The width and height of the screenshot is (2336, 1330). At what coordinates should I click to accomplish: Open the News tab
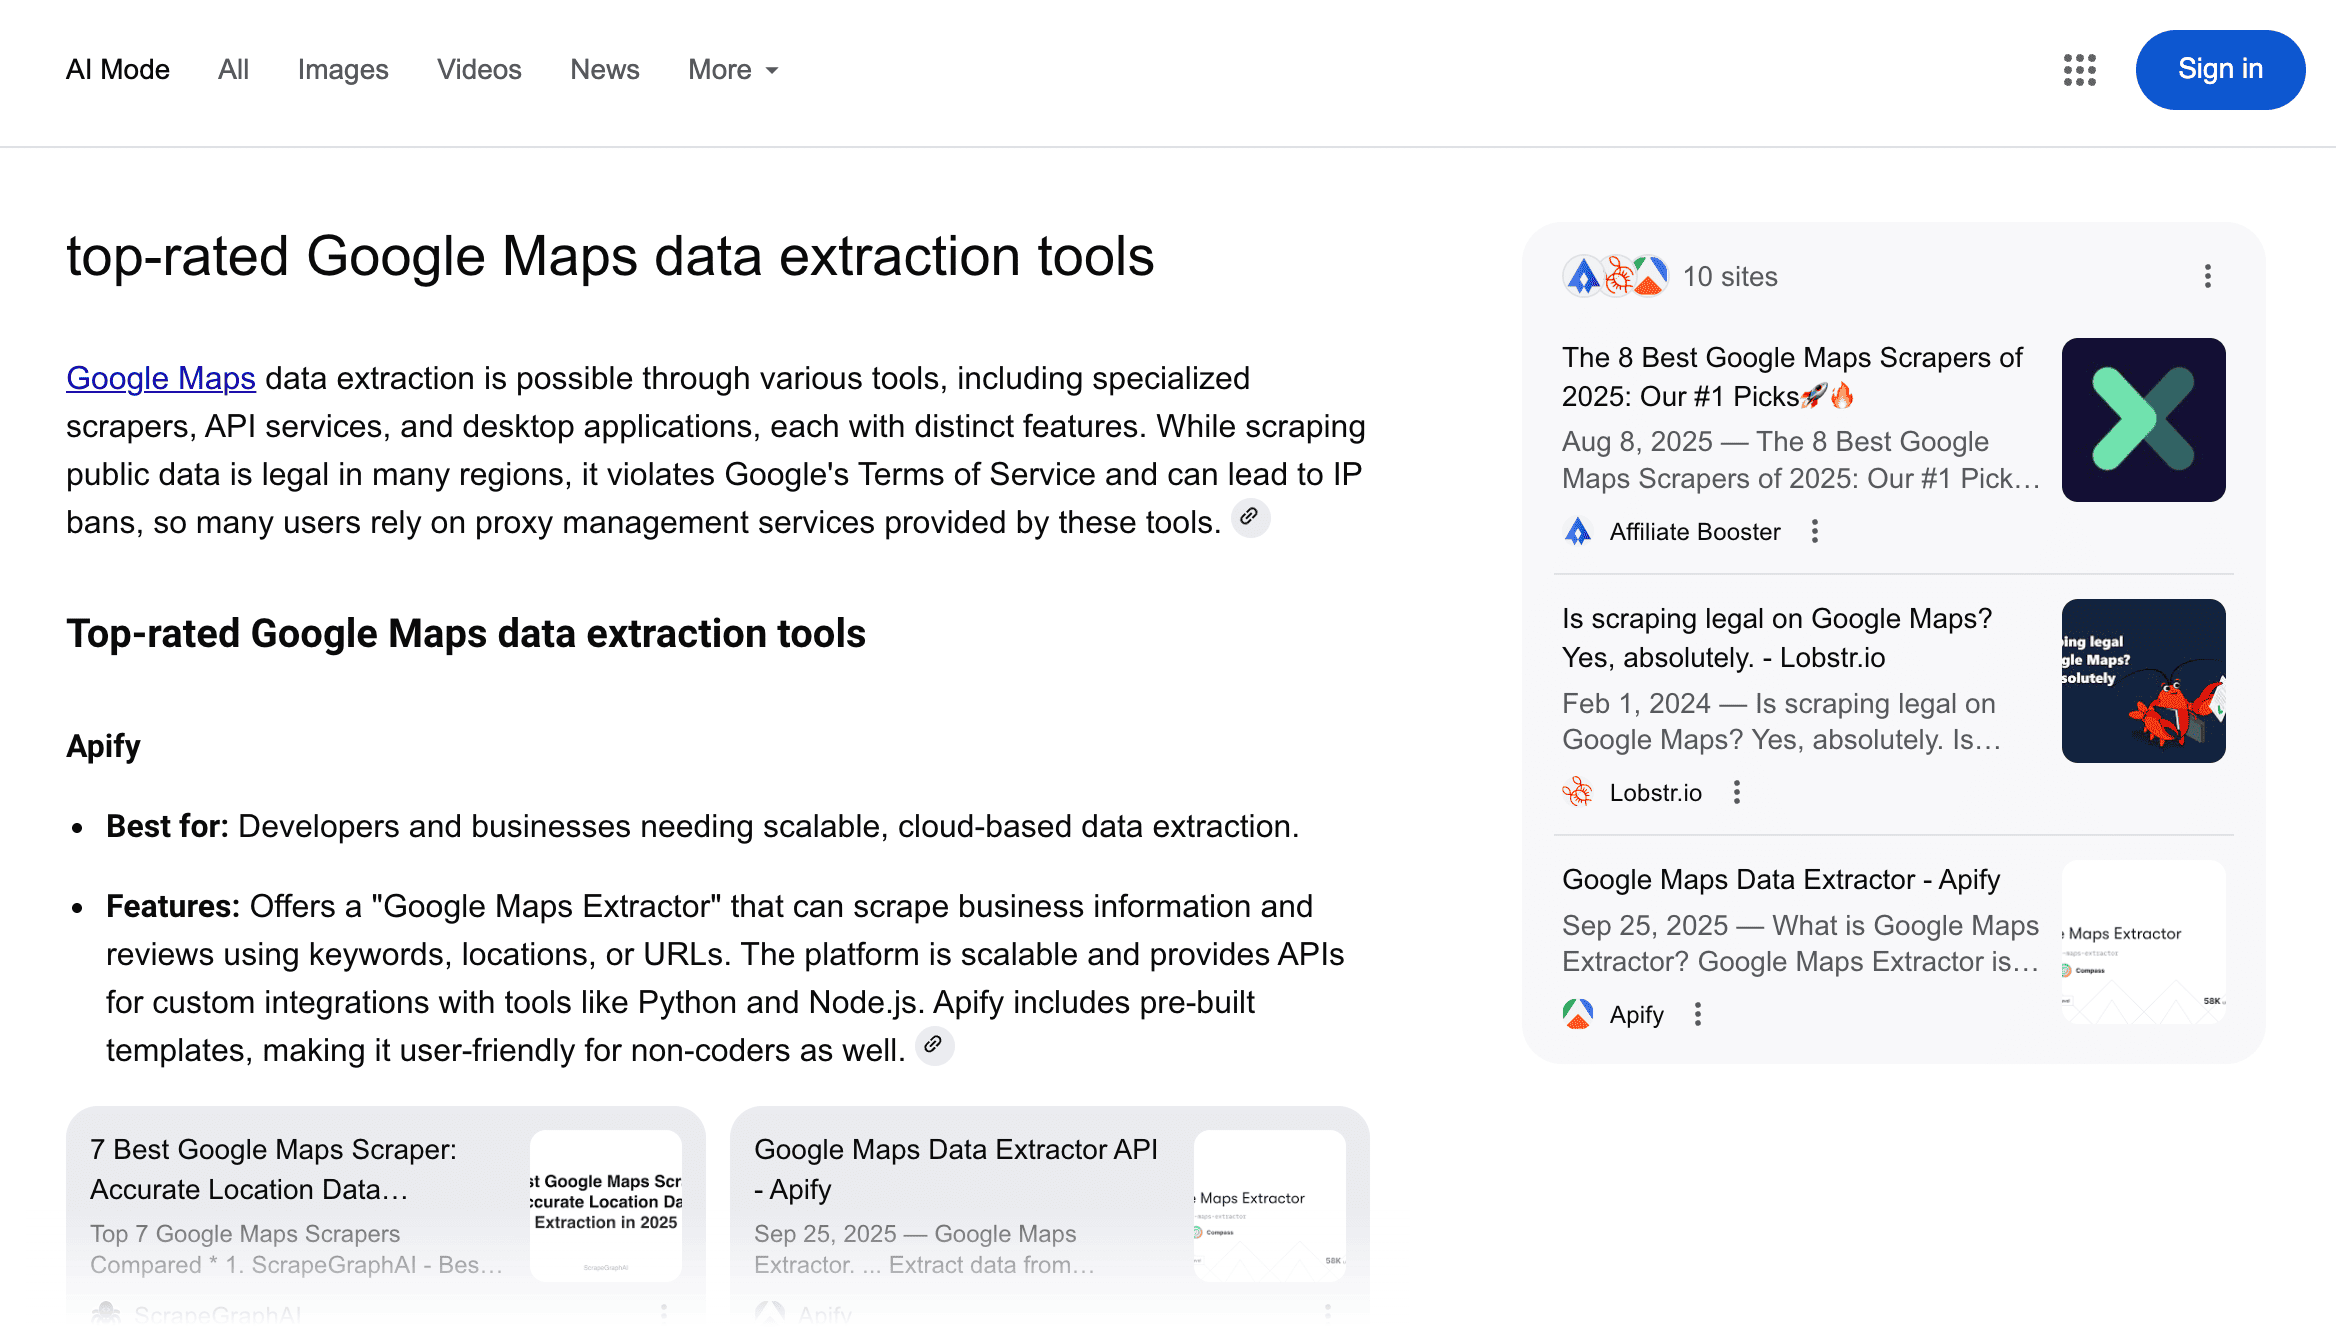[604, 70]
